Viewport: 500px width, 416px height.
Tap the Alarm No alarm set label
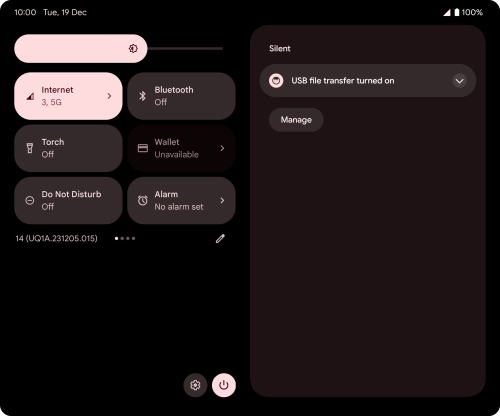tap(179, 207)
